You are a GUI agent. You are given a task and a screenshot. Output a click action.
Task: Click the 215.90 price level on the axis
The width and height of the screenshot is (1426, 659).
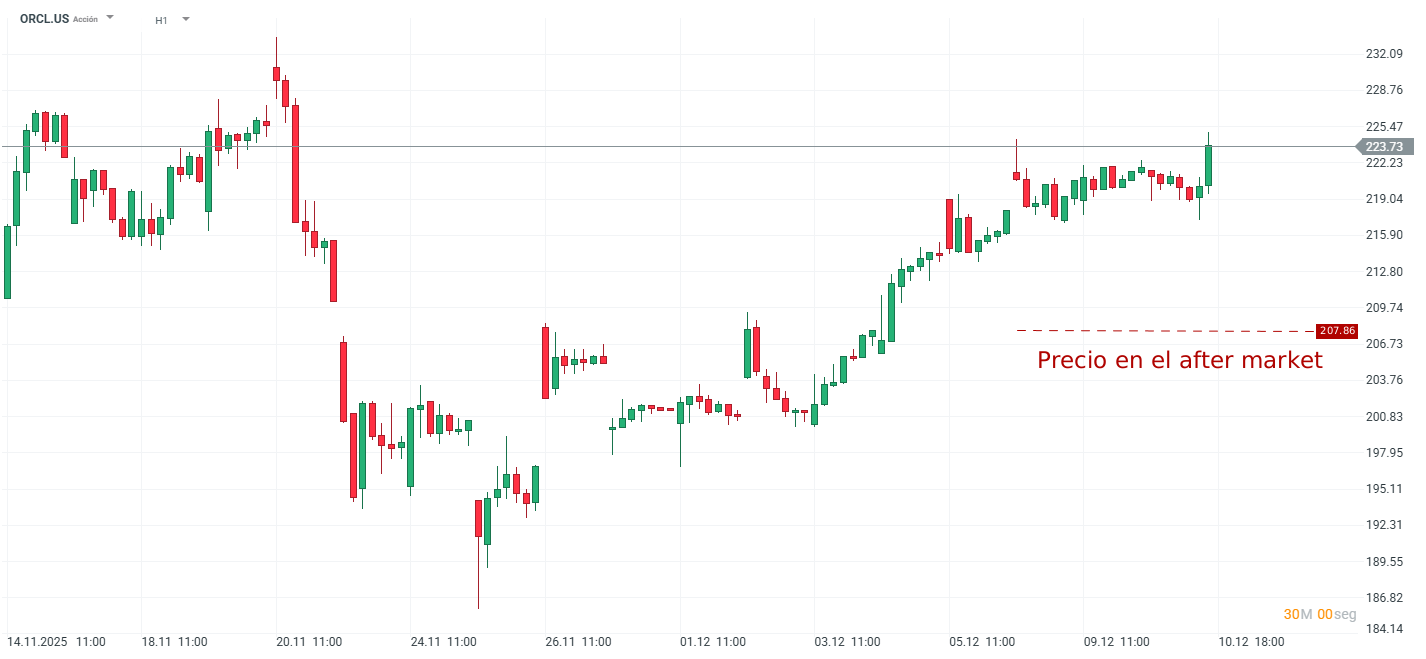pyautogui.click(x=1384, y=237)
